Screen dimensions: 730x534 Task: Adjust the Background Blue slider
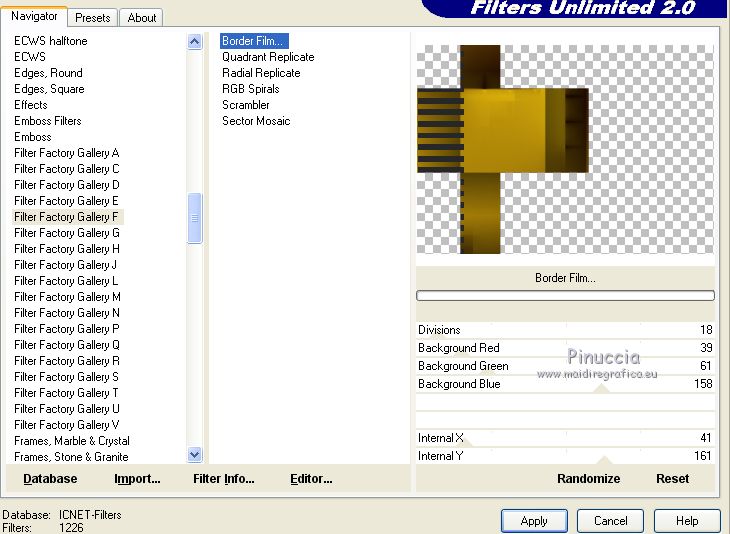click(x=565, y=384)
